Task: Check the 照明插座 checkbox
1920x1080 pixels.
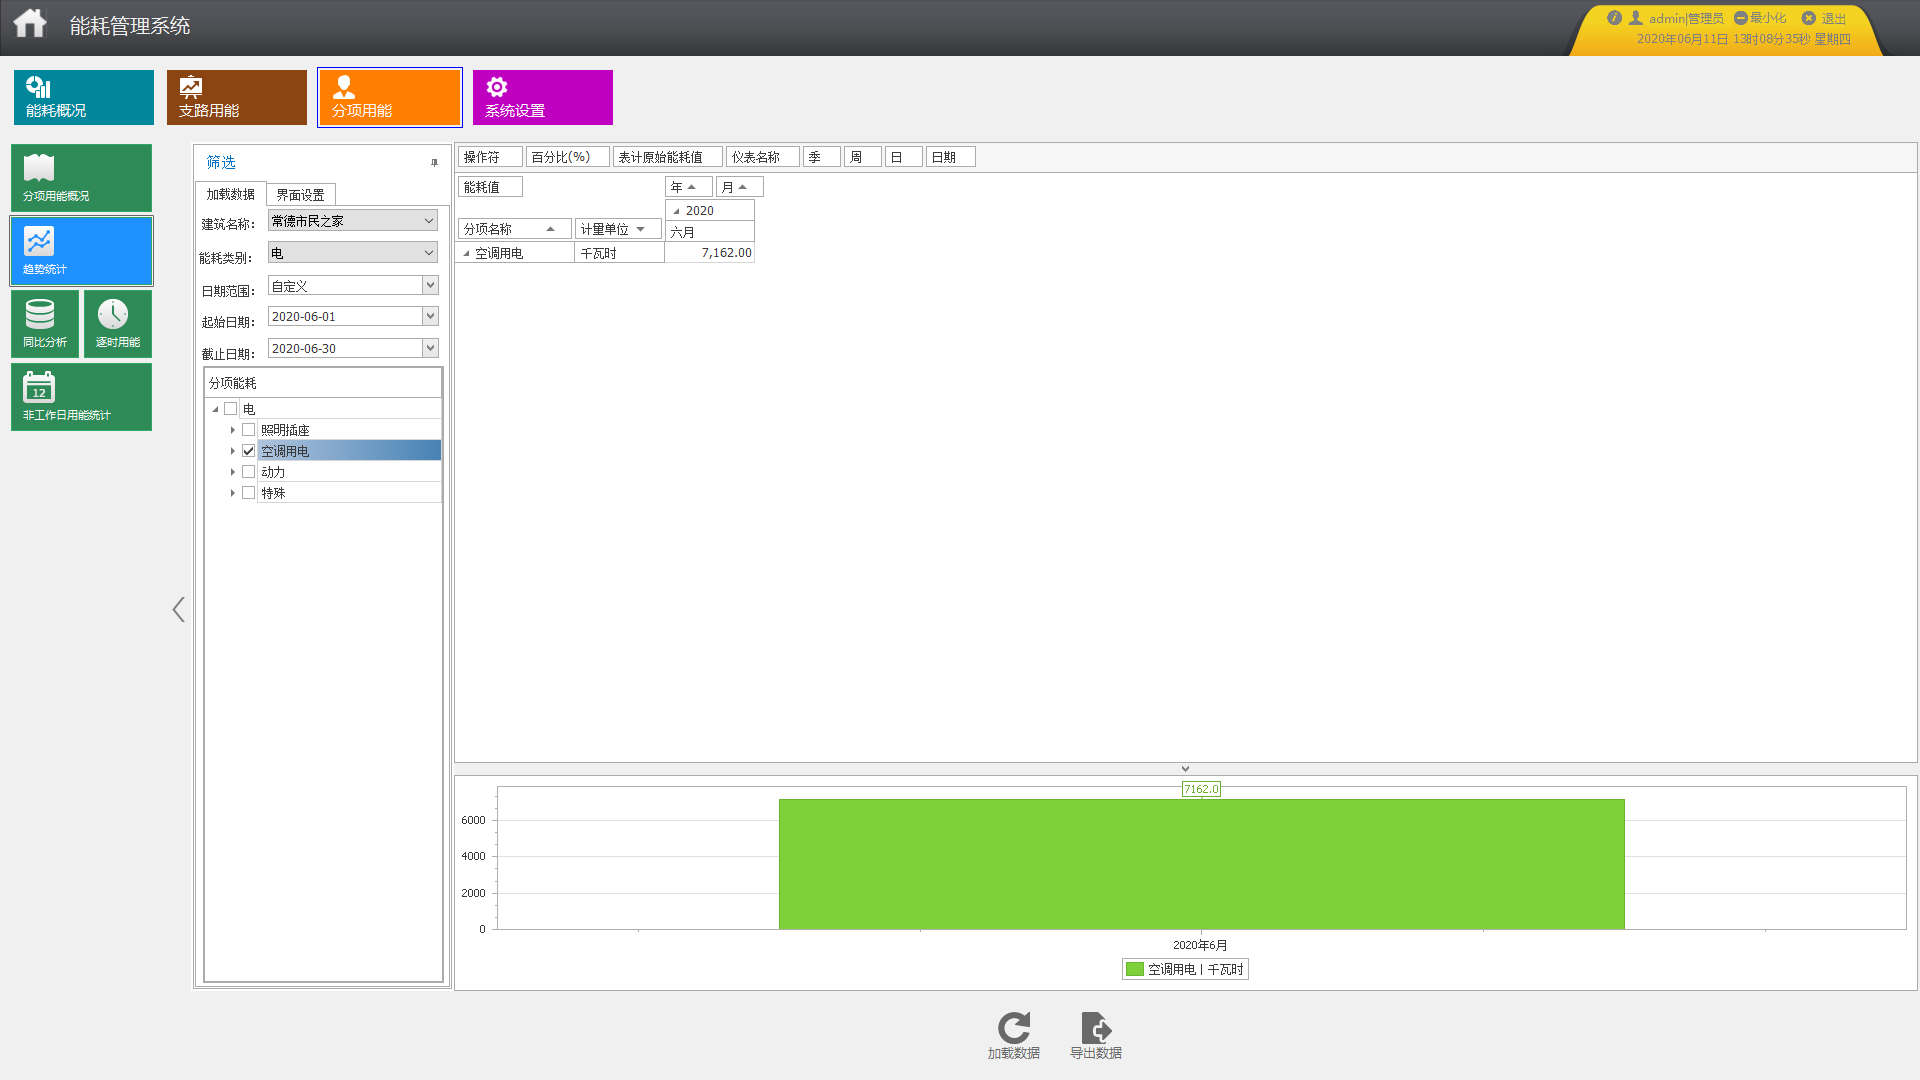Action: coord(249,430)
